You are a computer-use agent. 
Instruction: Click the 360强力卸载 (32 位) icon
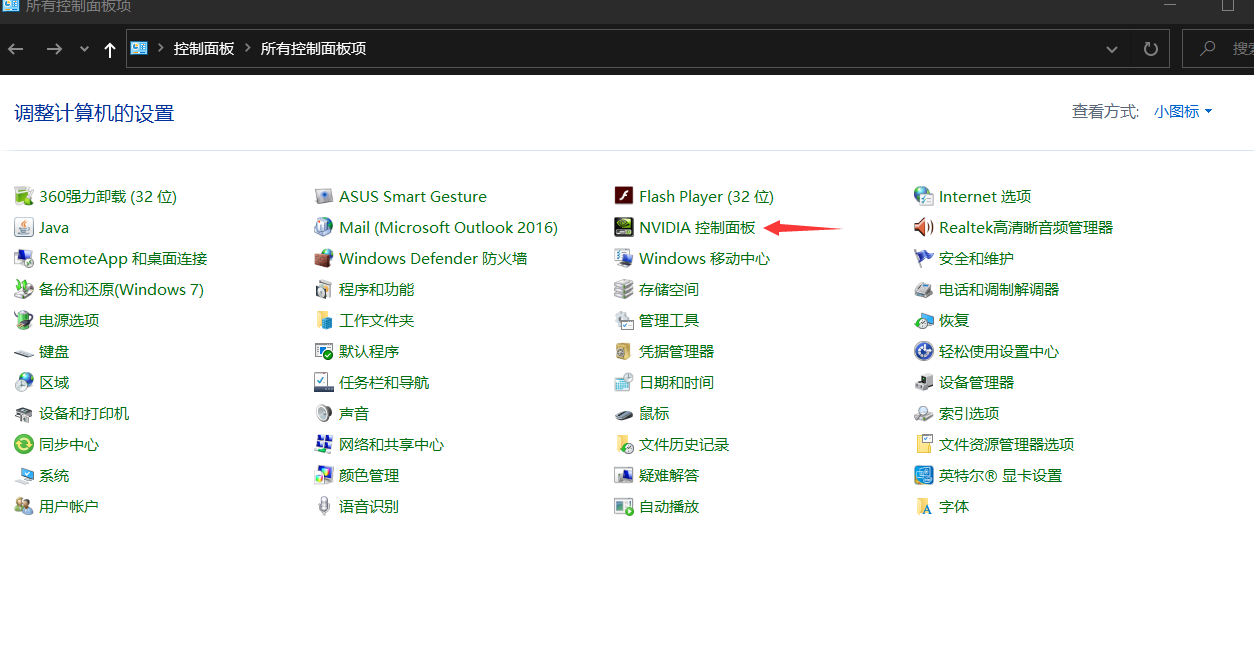click(x=24, y=196)
